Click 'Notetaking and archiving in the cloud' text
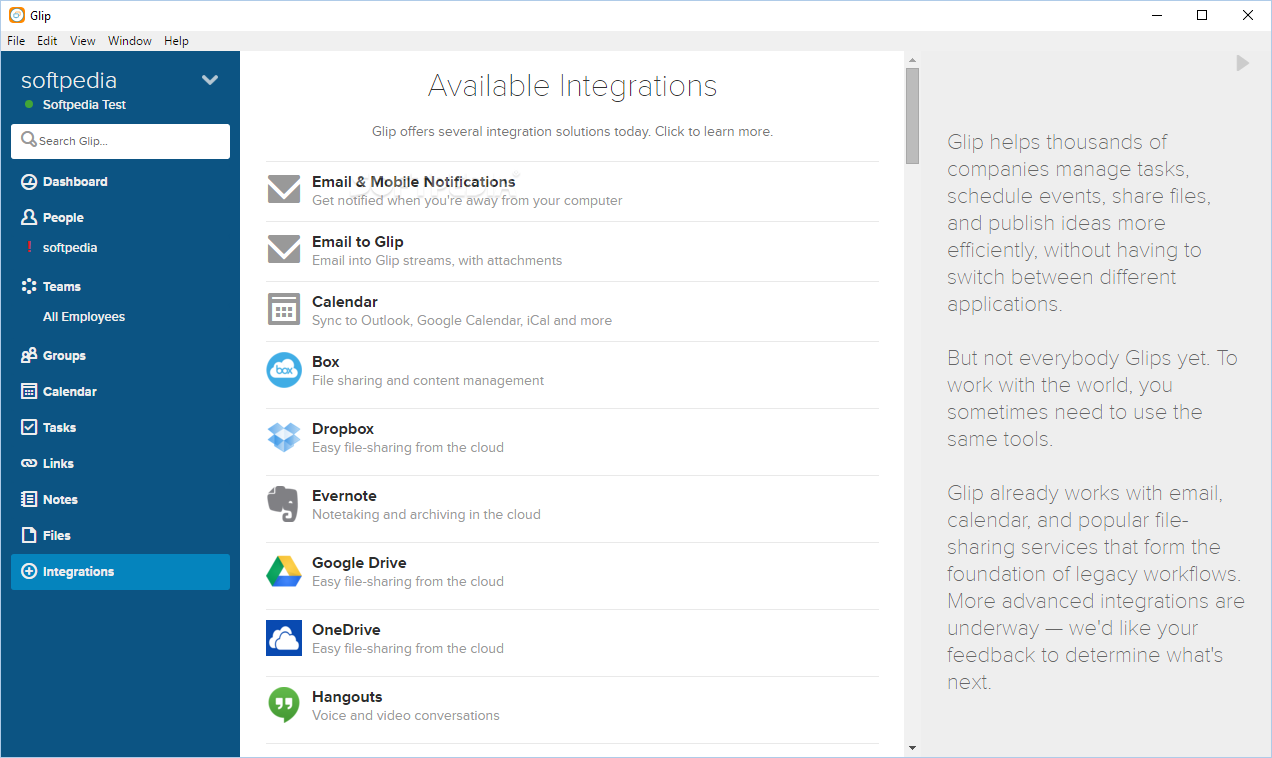1272x758 pixels. pyautogui.click(x=426, y=515)
